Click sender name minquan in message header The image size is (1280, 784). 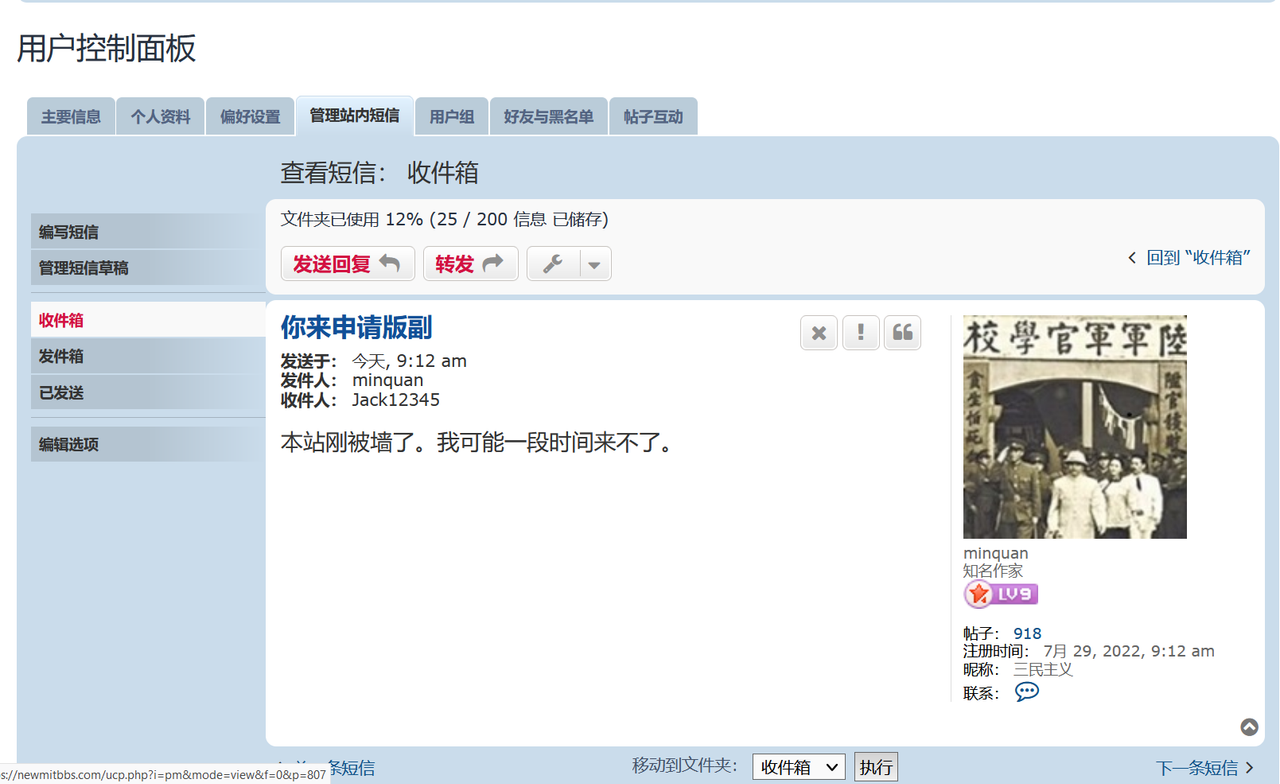[x=387, y=380]
